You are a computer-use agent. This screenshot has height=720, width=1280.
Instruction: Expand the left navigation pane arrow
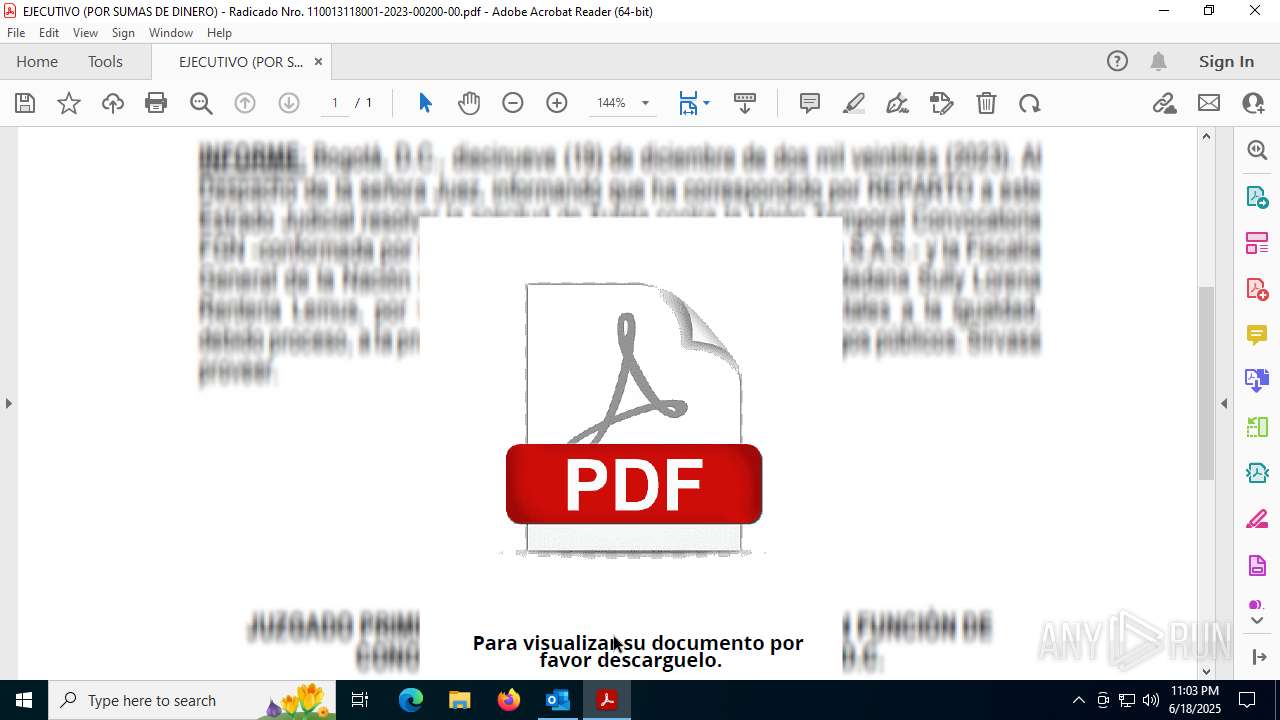8,403
